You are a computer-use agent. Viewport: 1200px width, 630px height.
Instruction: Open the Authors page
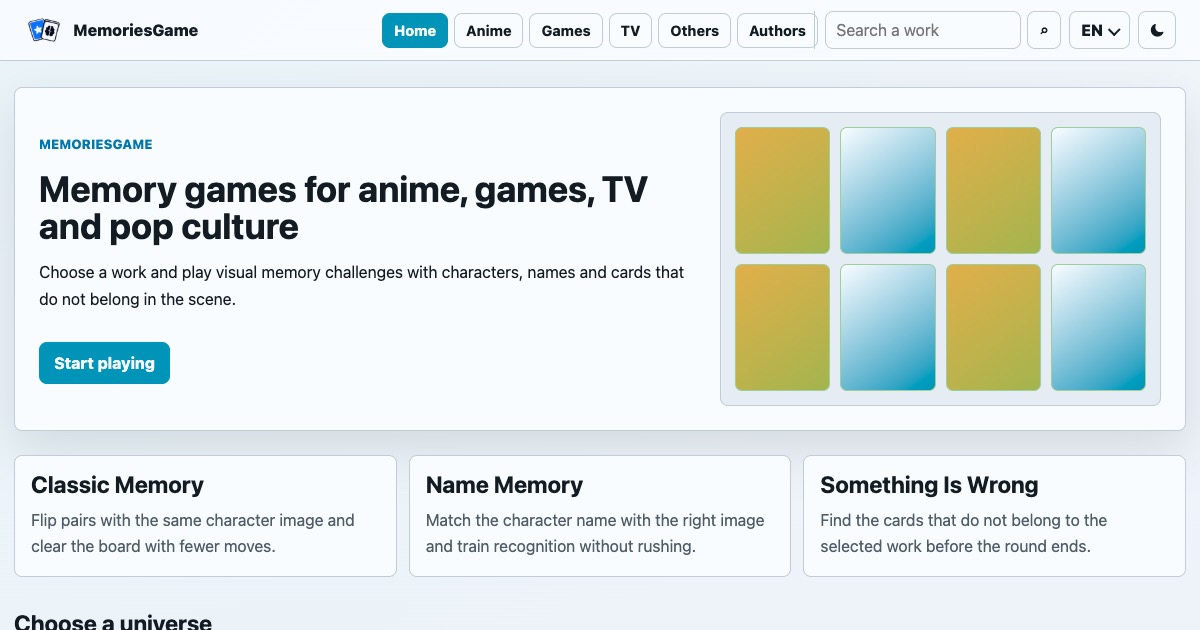point(777,30)
